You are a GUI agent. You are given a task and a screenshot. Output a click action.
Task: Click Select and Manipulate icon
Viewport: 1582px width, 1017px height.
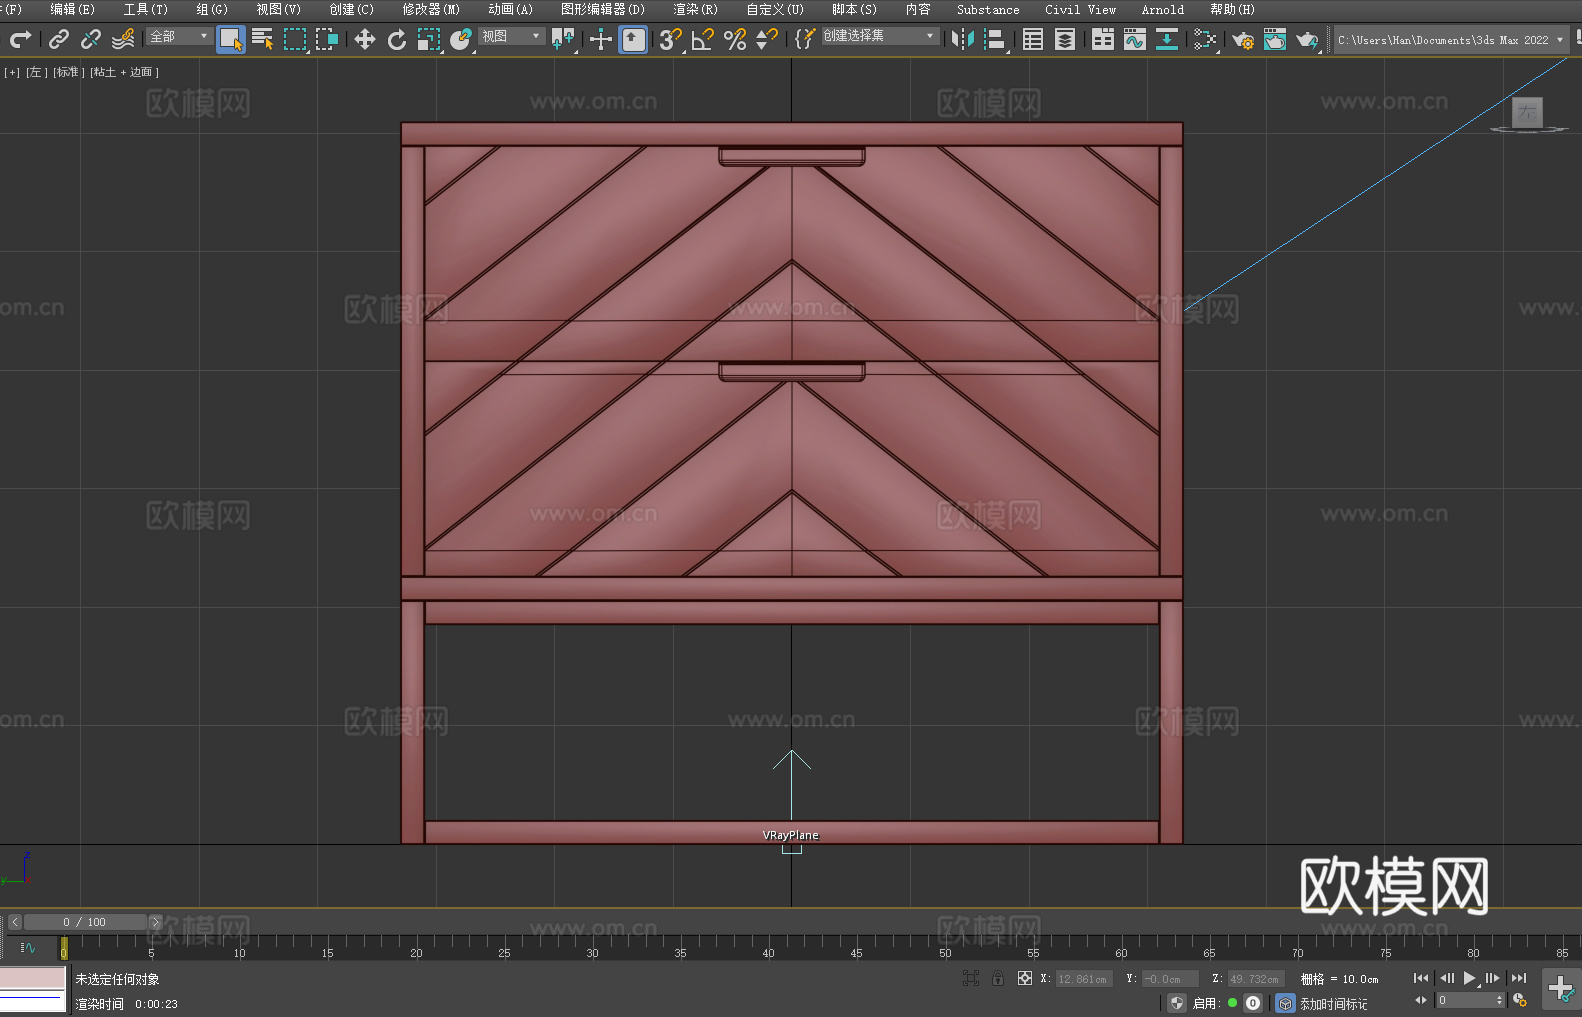click(x=601, y=39)
